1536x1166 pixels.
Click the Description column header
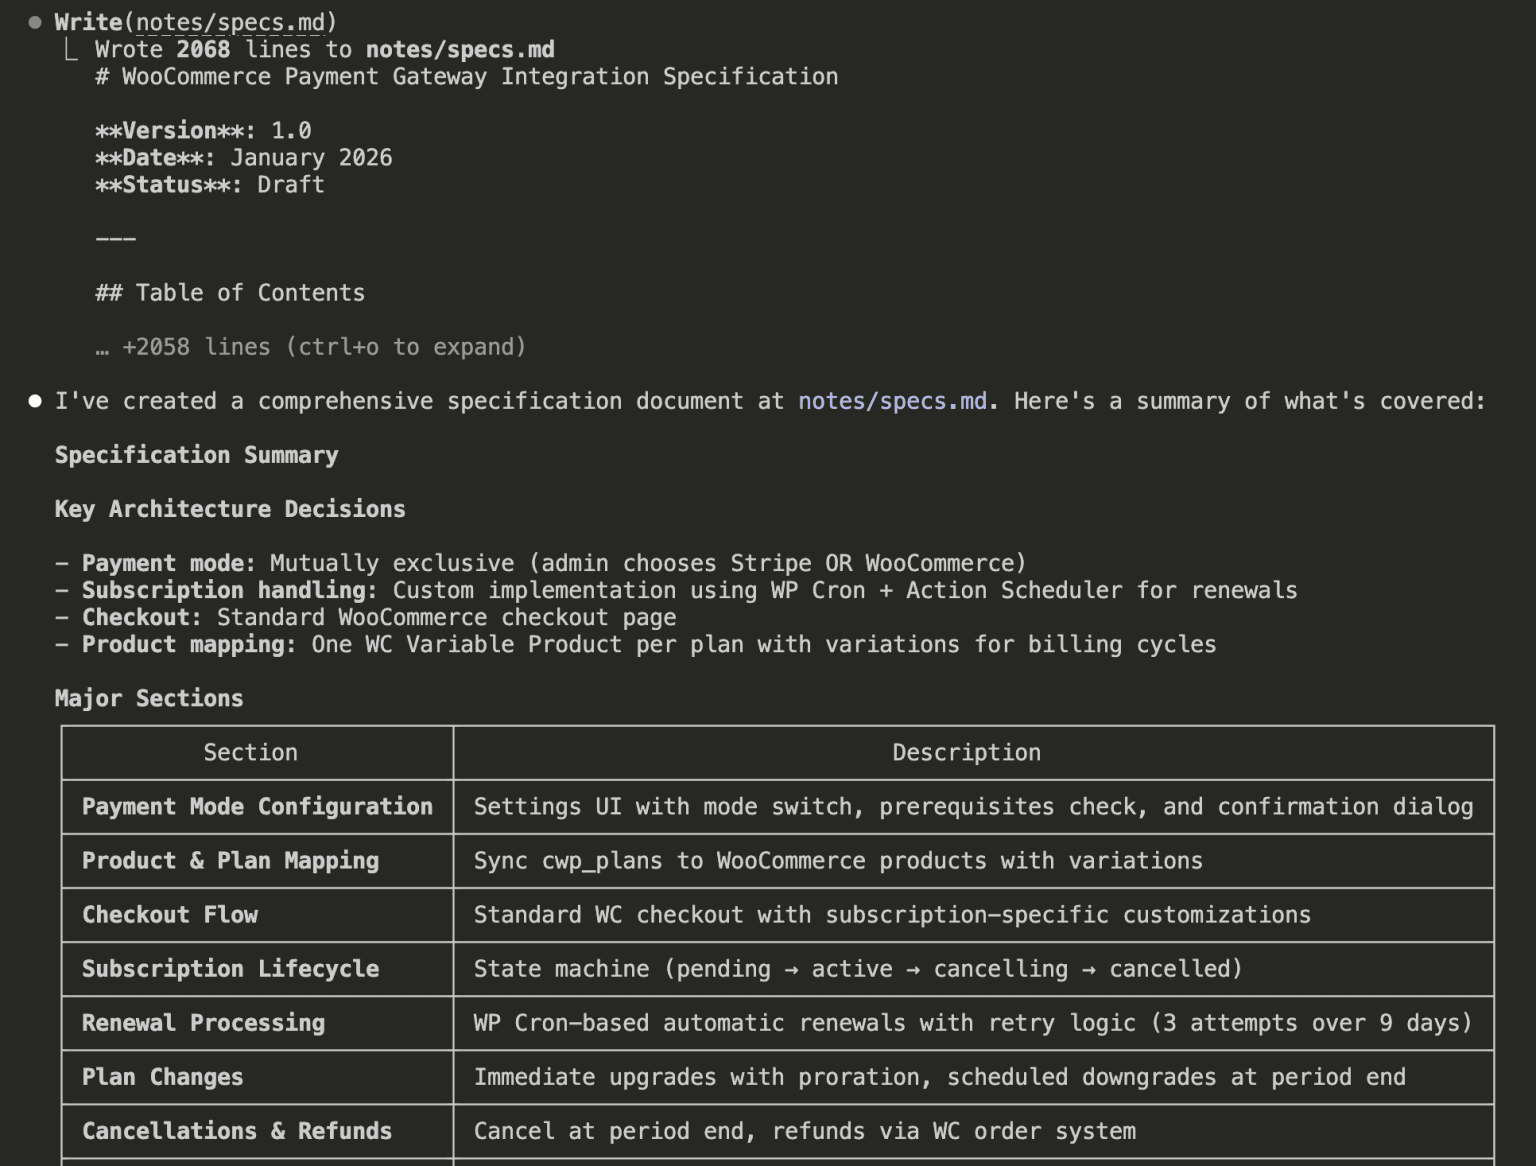point(966,752)
